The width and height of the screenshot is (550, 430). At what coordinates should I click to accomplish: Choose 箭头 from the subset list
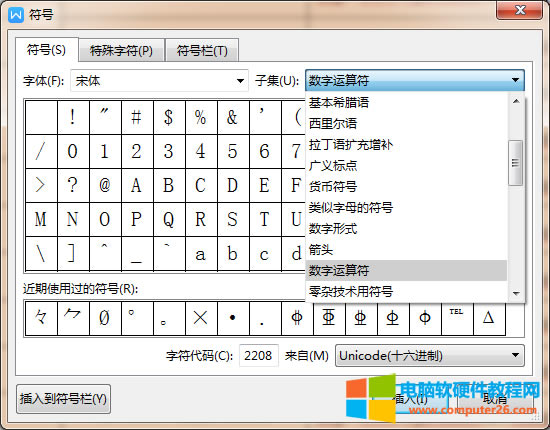pos(406,250)
